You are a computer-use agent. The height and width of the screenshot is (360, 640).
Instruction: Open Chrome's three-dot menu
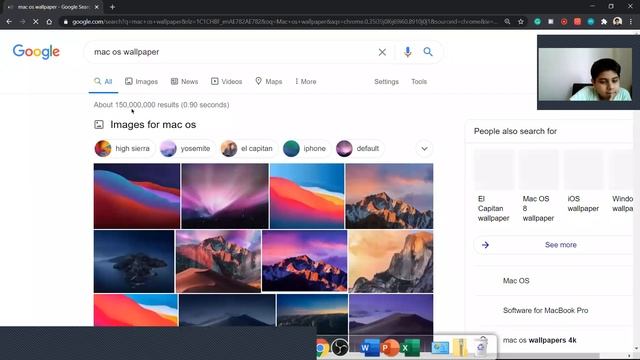tap(631, 22)
